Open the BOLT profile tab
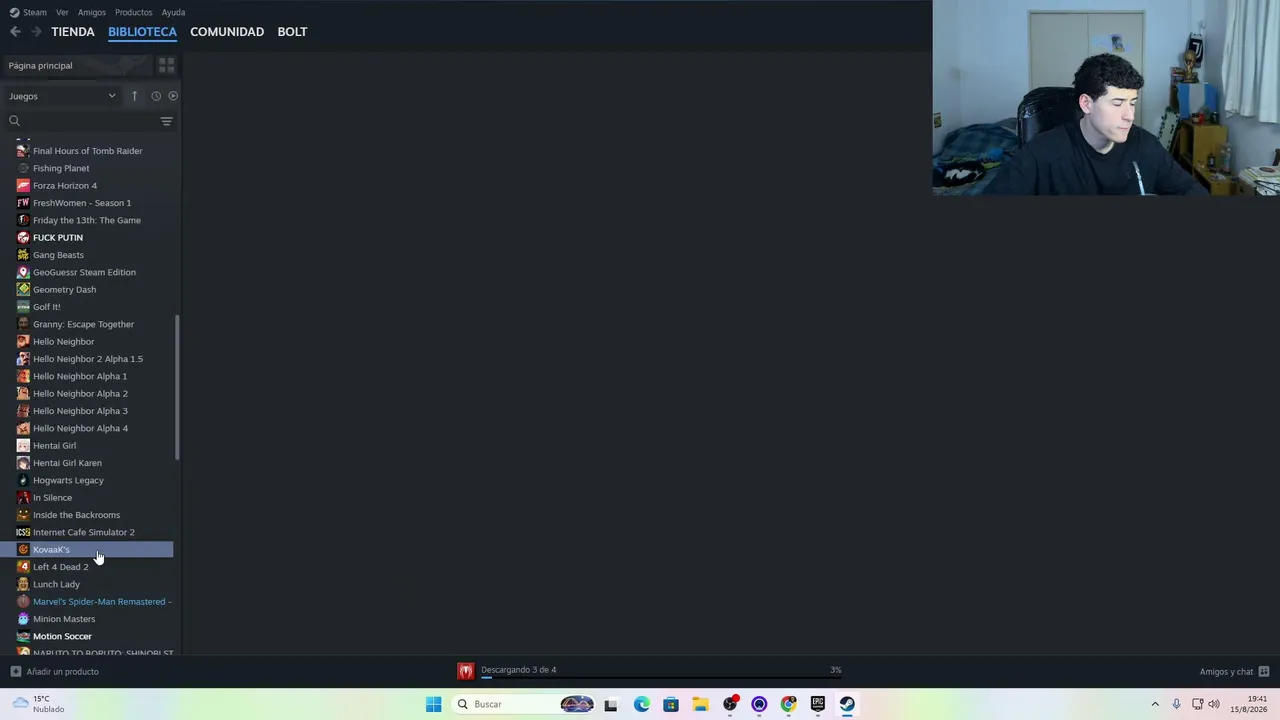Image resolution: width=1280 pixels, height=720 pixels. pyautogui.click(x=292, y=32)
